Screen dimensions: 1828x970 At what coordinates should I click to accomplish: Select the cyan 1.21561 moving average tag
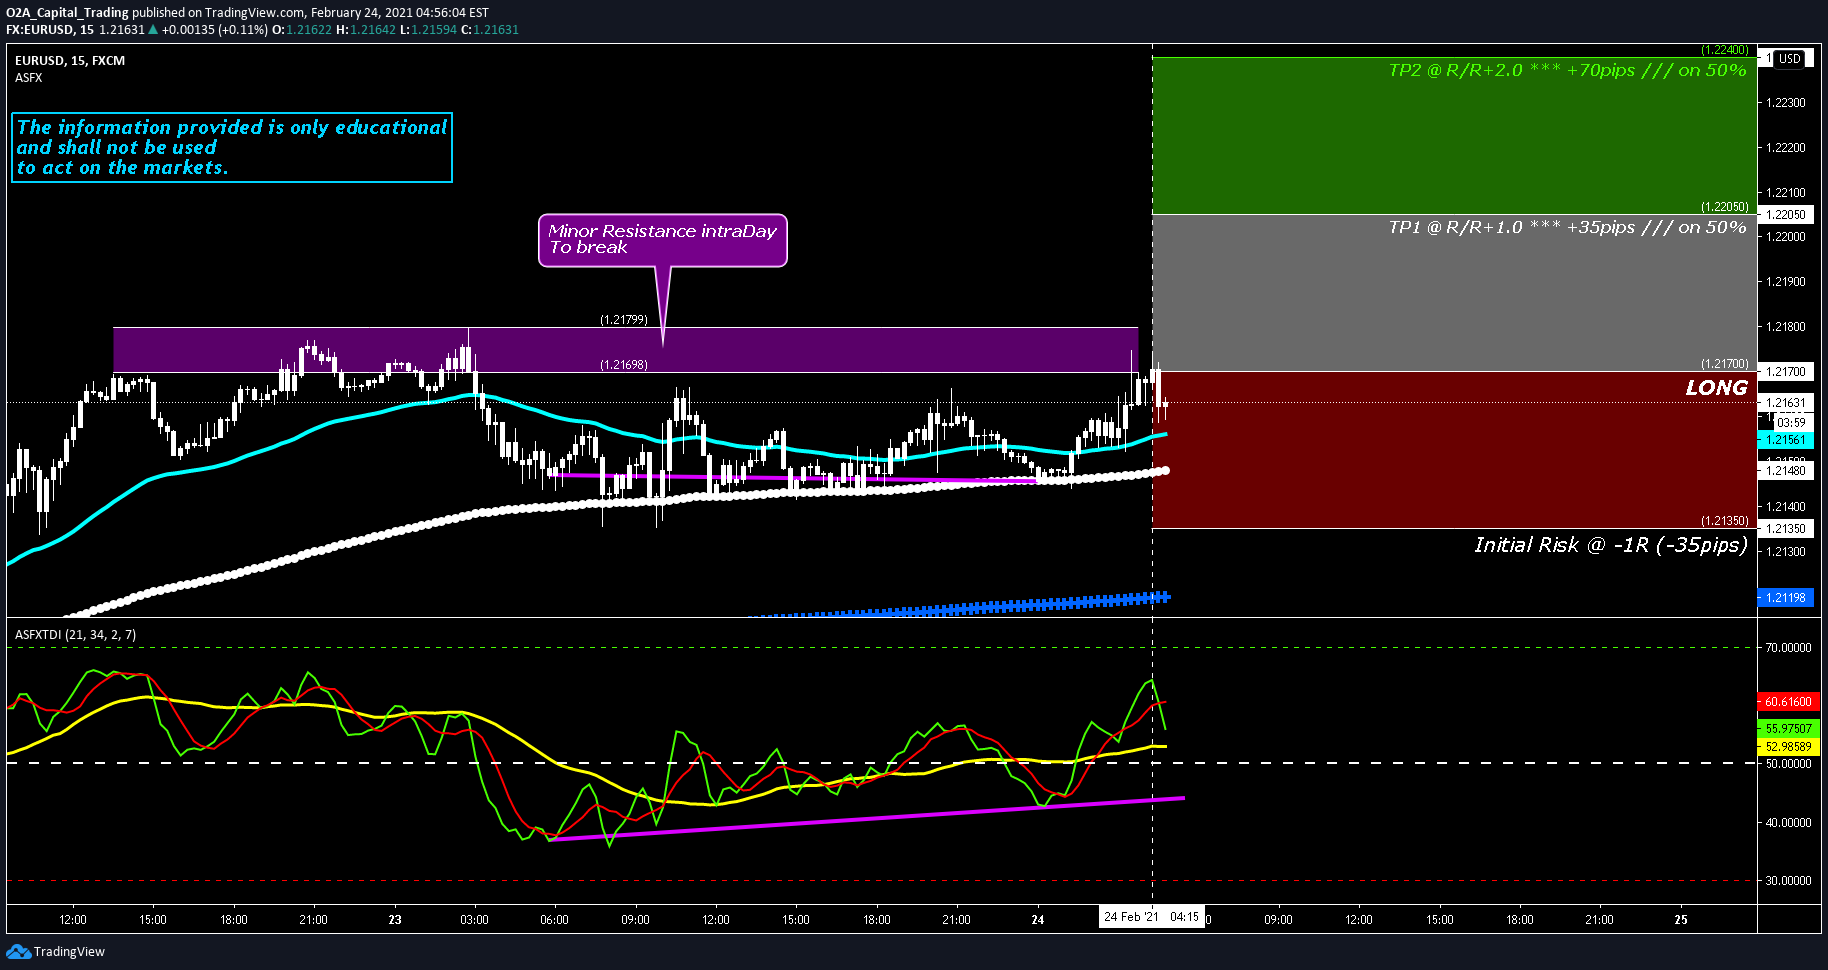[1785, 440]
